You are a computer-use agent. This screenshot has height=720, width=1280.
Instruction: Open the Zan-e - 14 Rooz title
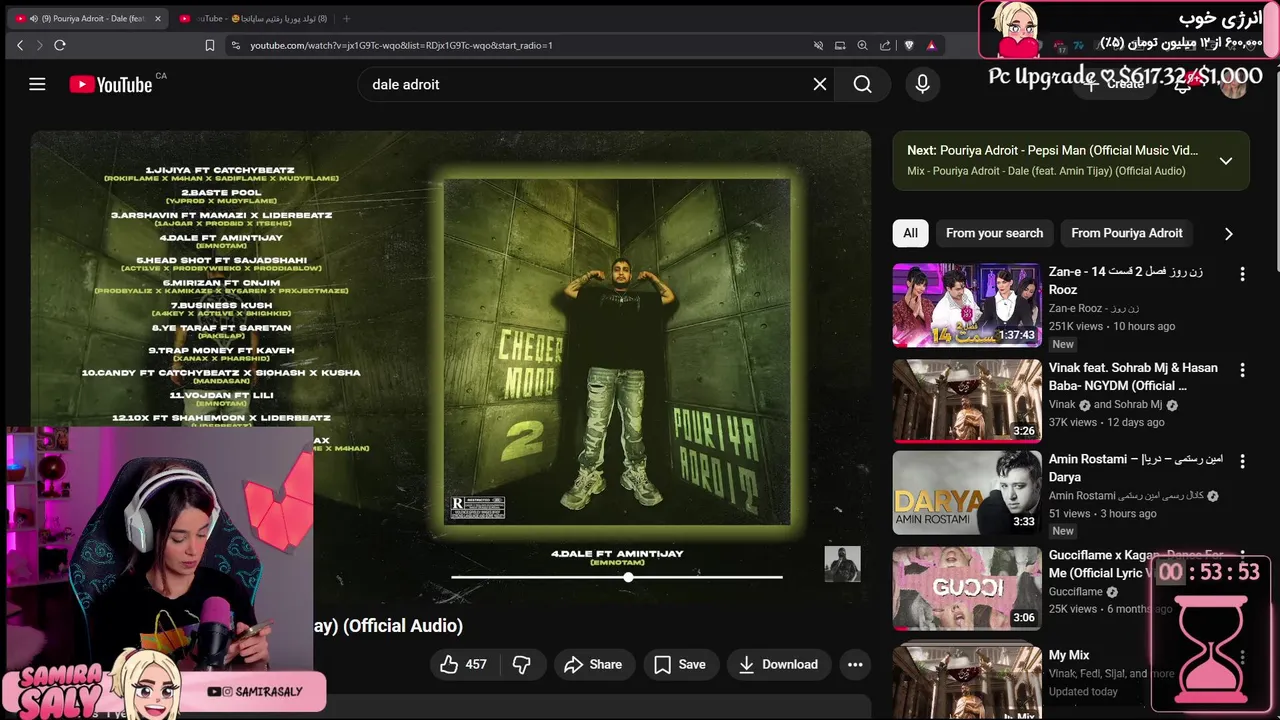1126,281
